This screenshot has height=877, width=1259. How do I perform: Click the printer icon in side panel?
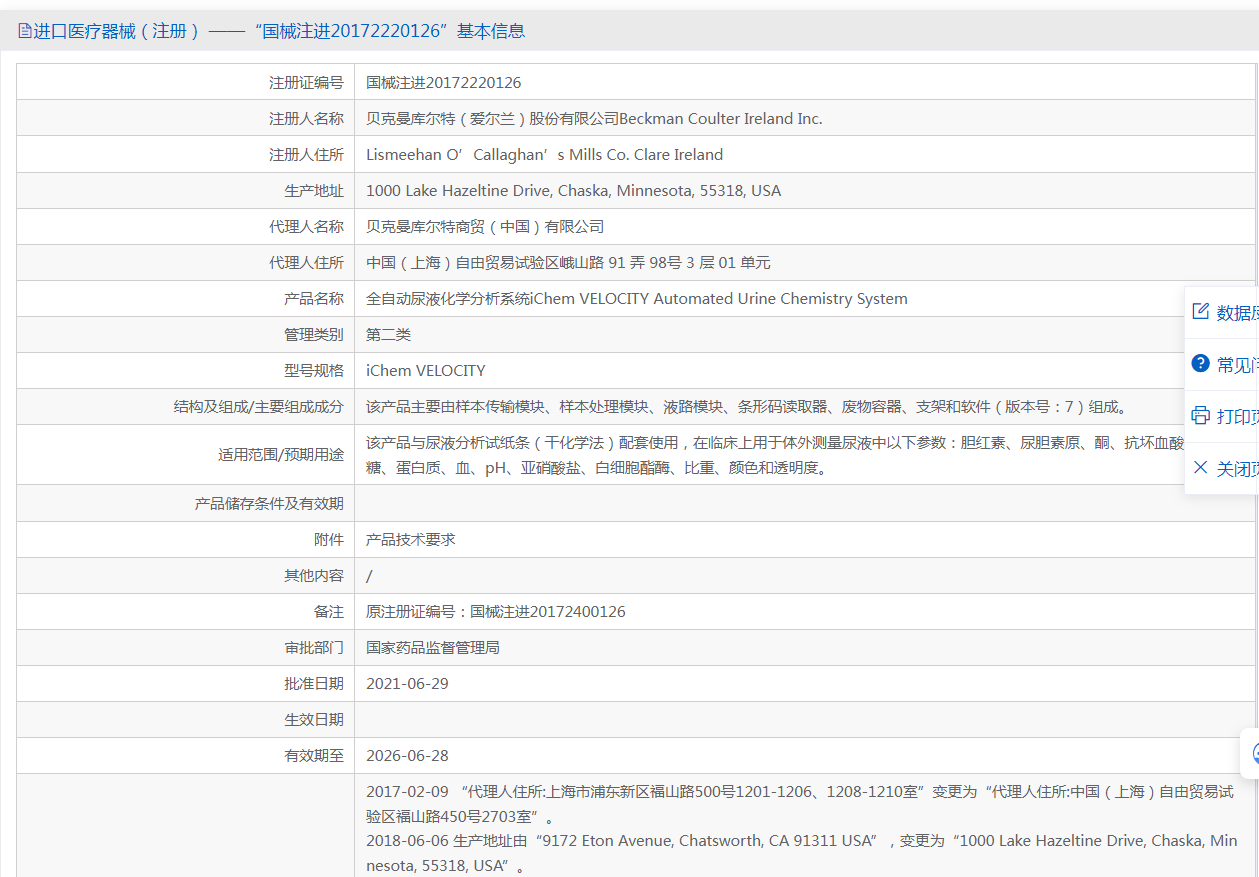pos(1201,415)
